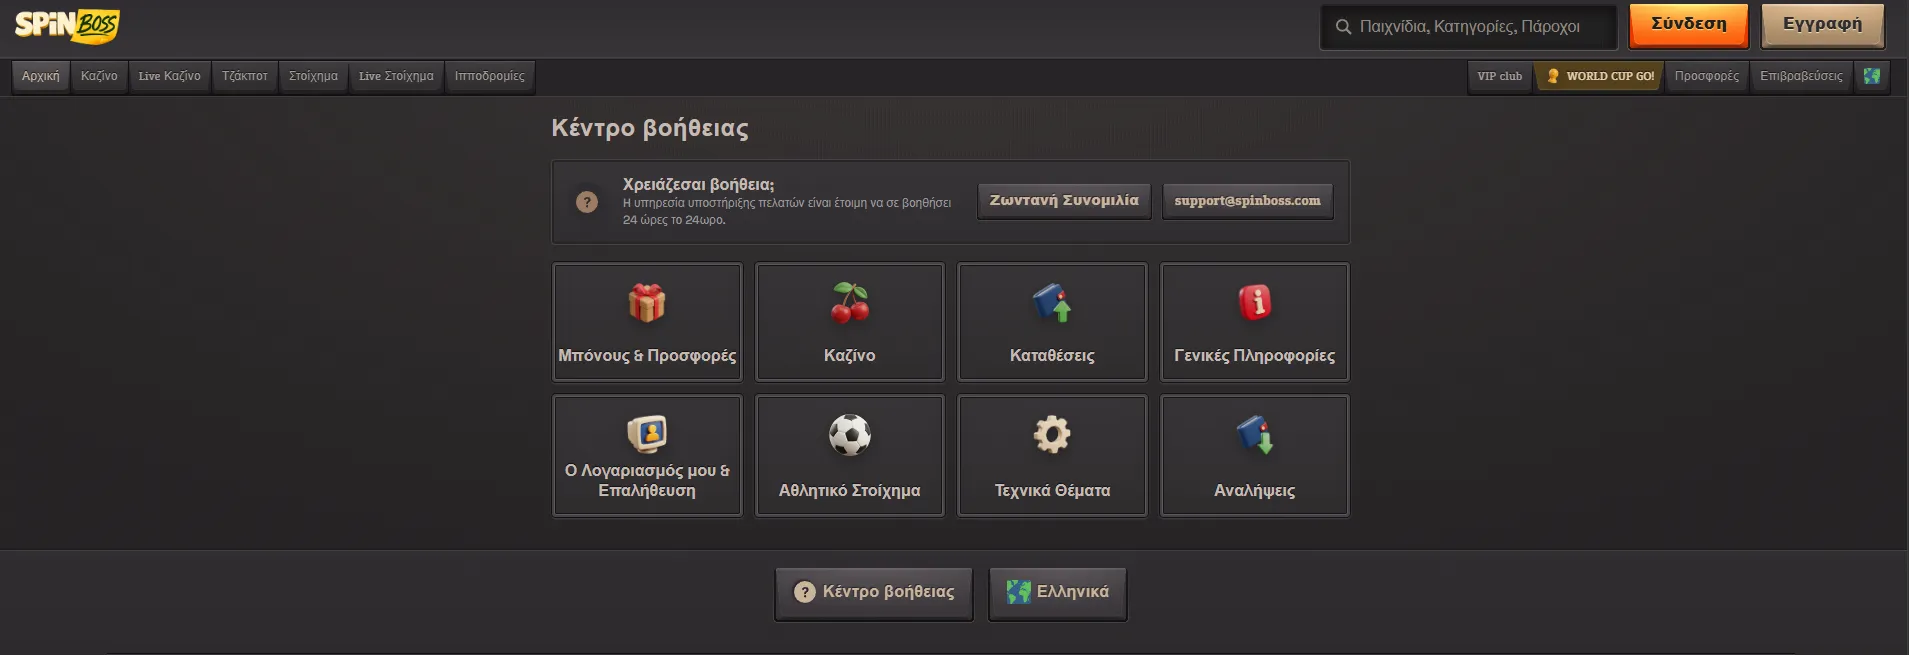The width and height of the screenshot is (1909, 655).
Task: Click the SpinBoss logo
Action: [67, 26]
